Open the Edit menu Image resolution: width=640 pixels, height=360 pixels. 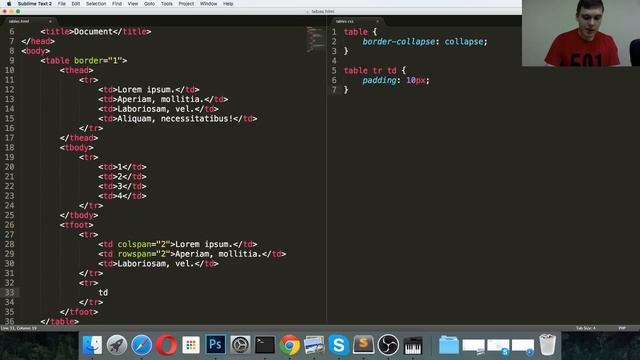76,4
